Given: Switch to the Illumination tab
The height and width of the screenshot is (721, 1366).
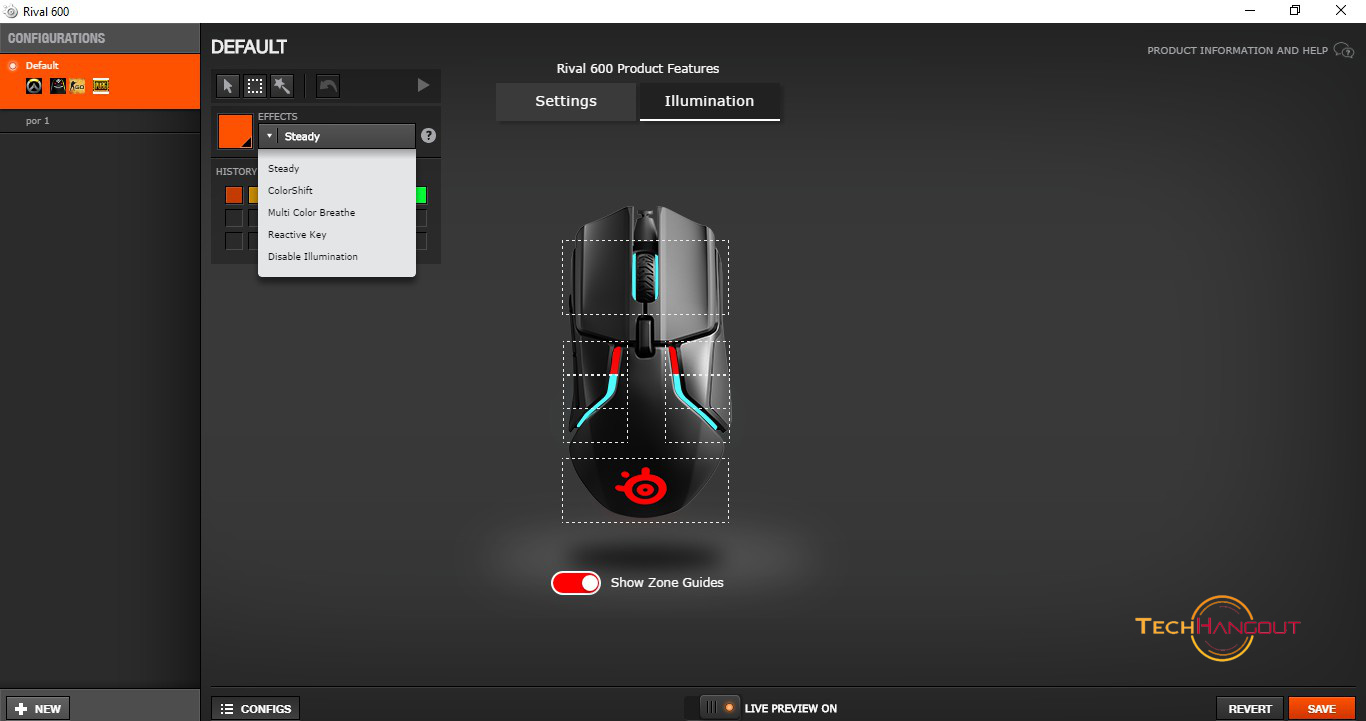Looking at the screenshot, I should point(710,102).
